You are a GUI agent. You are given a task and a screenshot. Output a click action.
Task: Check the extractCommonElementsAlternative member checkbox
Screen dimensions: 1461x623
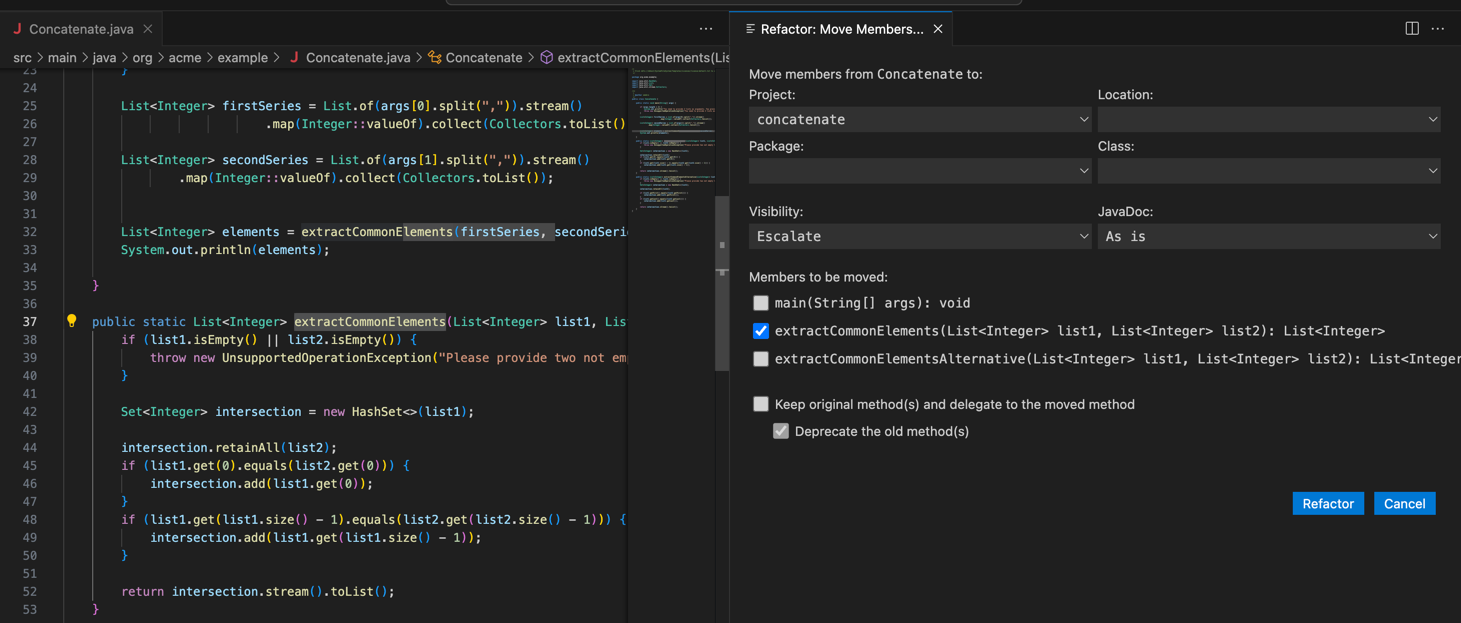coord(761,359)
